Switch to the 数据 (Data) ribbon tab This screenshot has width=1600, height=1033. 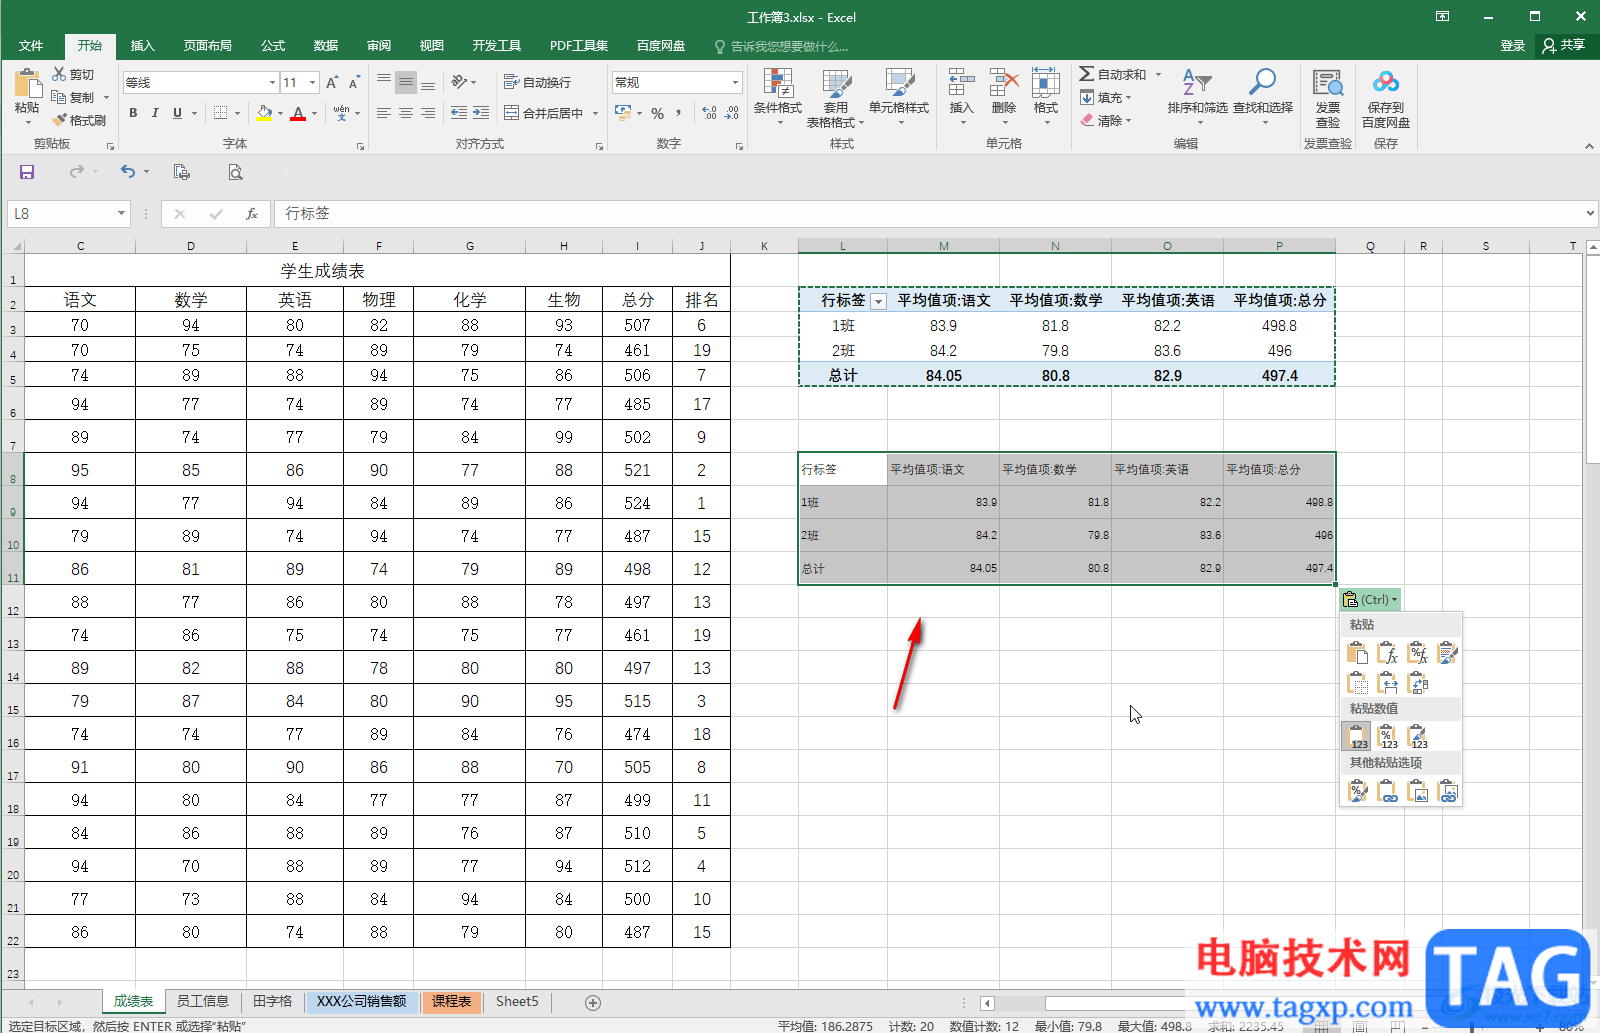tap(326, 45)
